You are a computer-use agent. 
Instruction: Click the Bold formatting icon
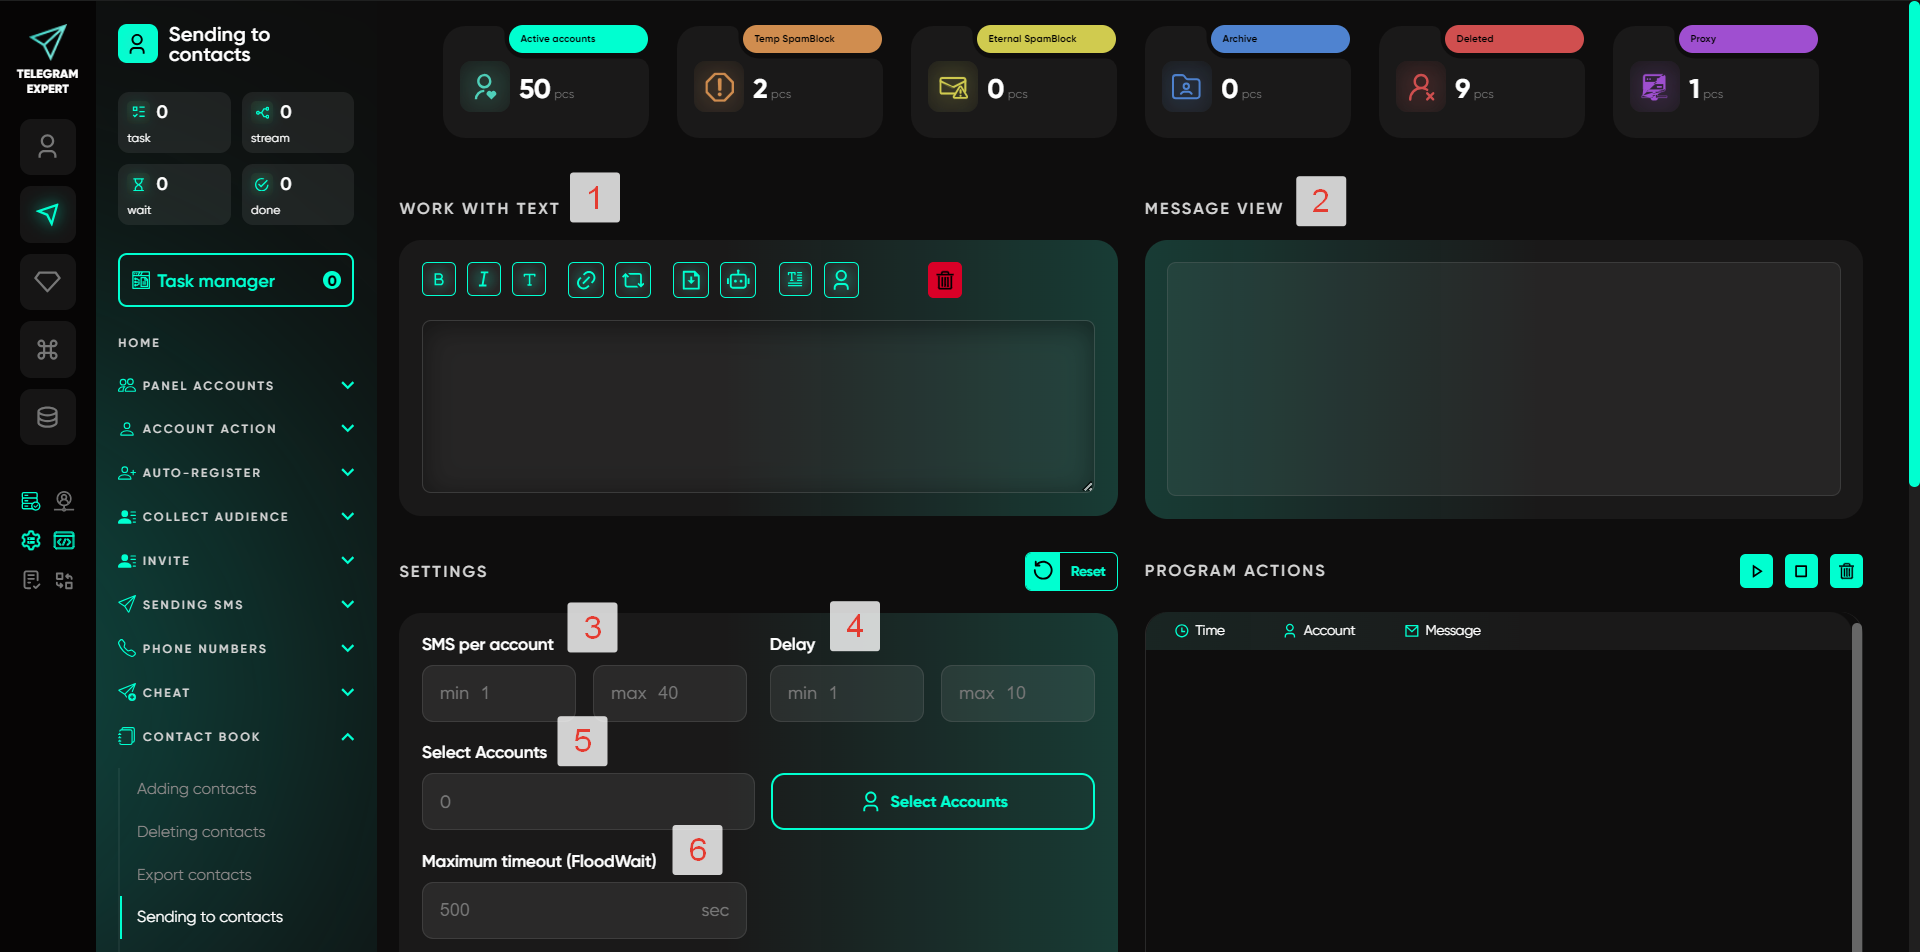[x=439, y=280]
